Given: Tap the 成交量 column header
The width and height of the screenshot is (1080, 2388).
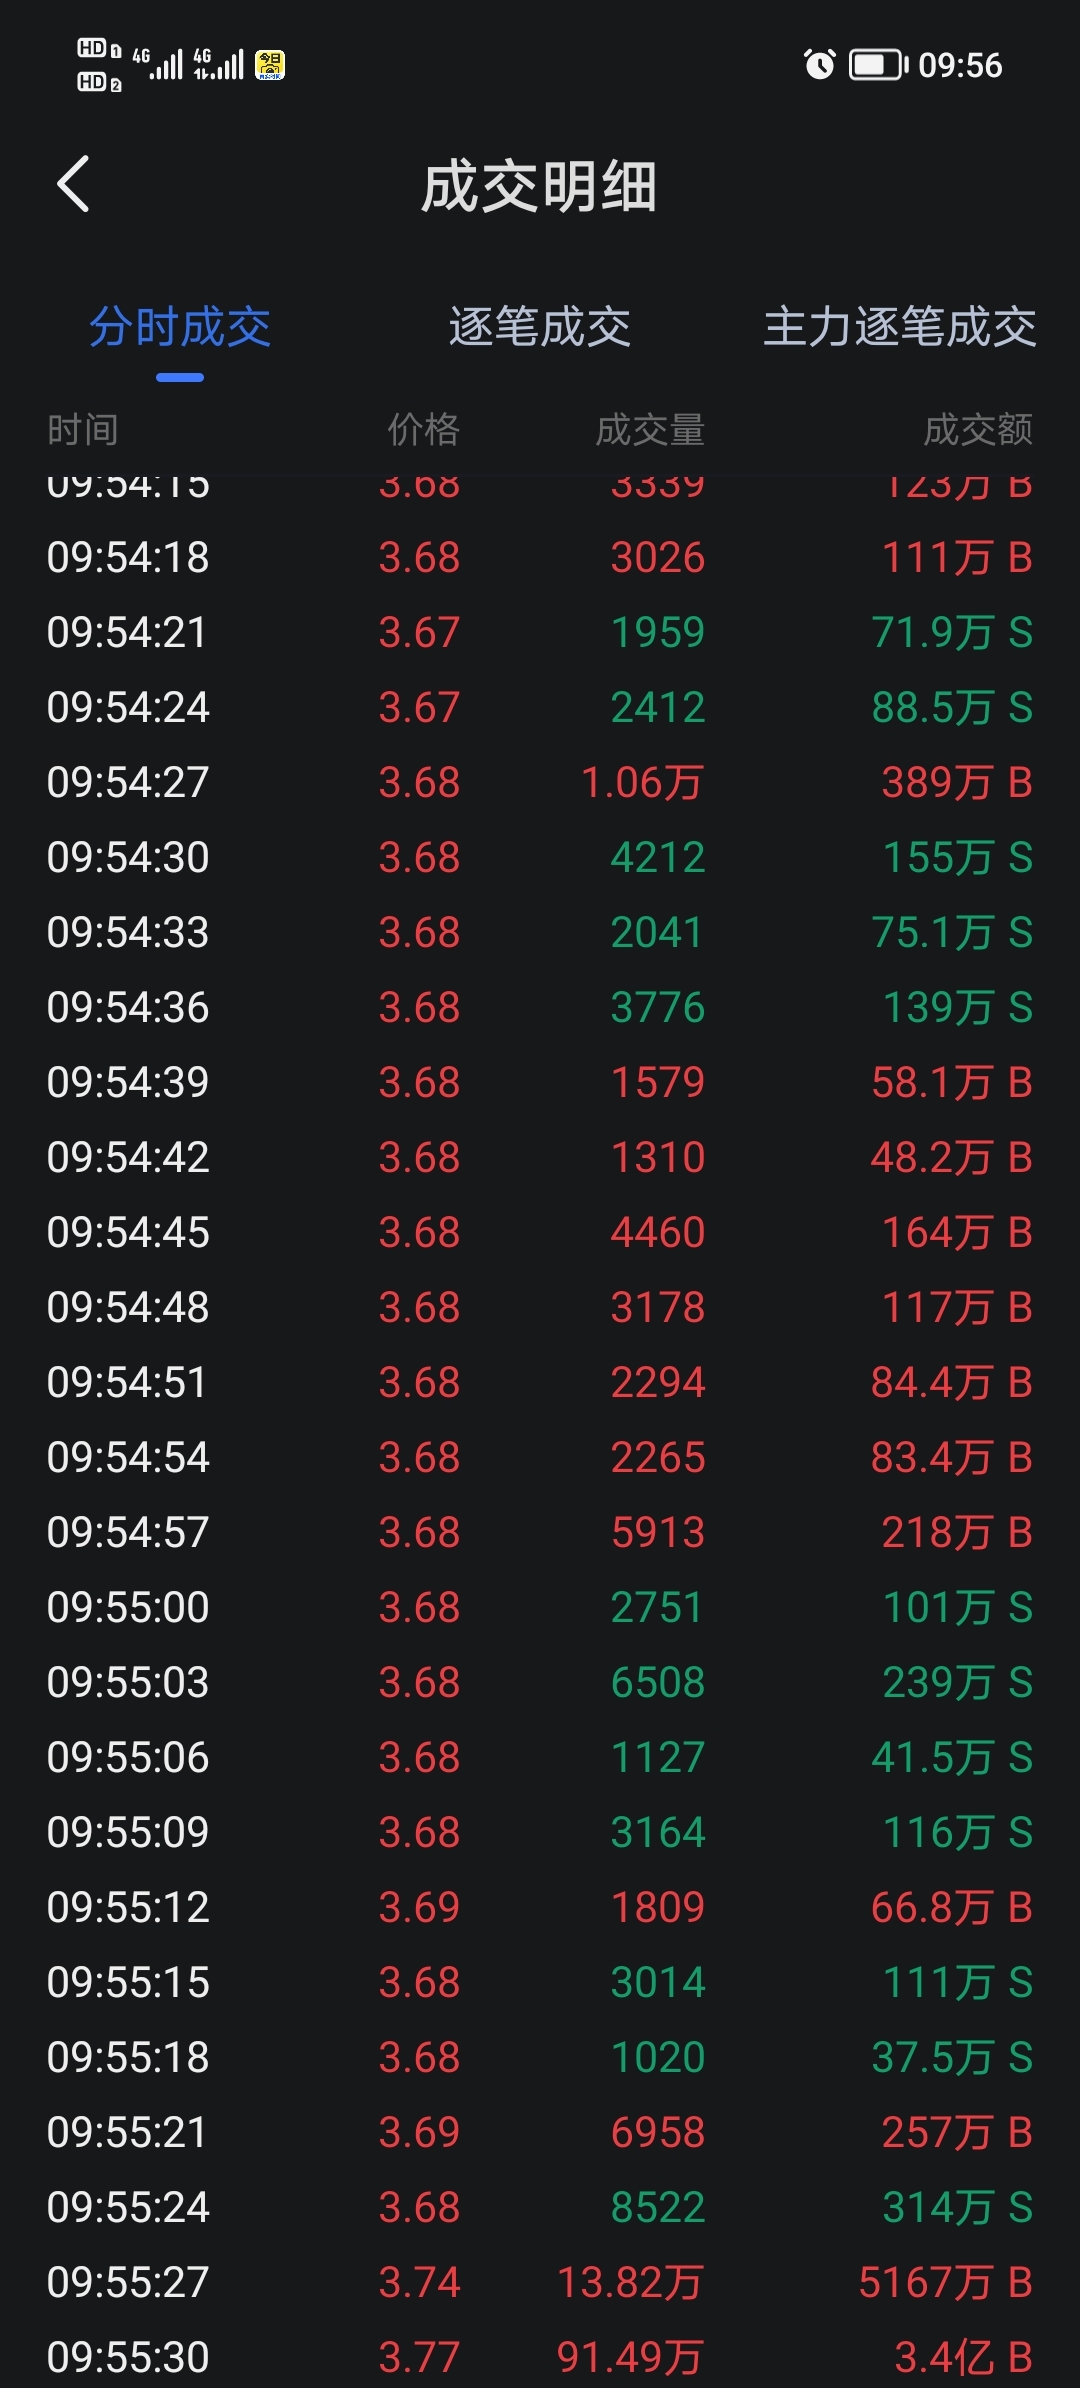Looking at the screenshot, I should pos(650,430).
